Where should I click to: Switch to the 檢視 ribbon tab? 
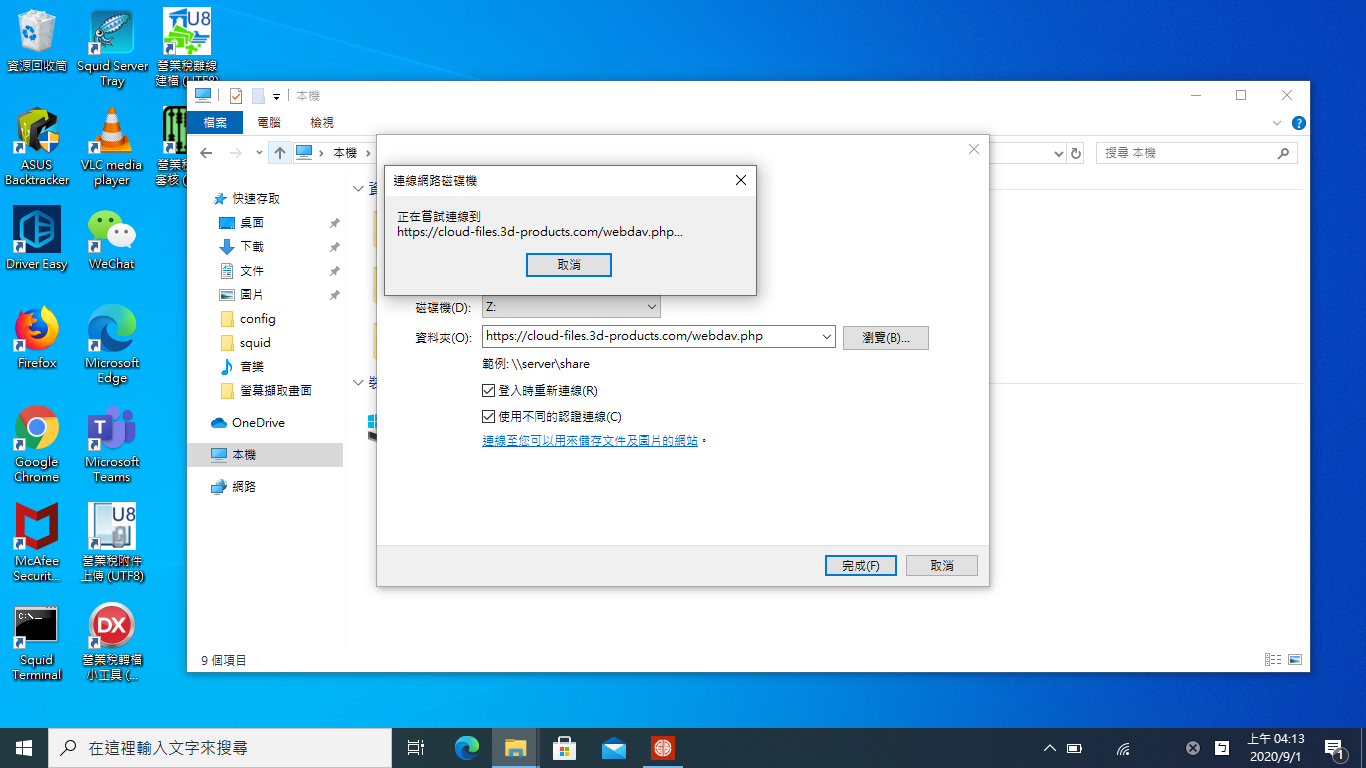click(x=322, y=123)
